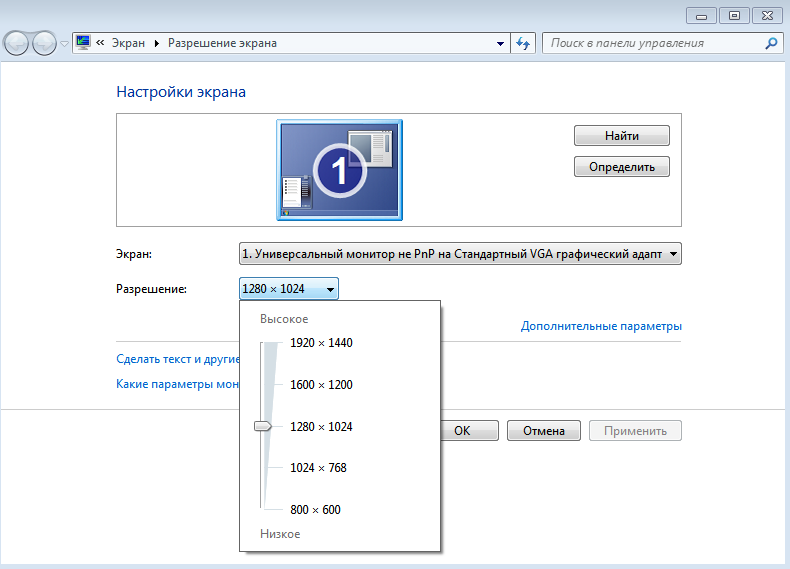The width and height of the screenshot is (790, 569).
Task: Click the 1280 × 1024 resolution label in list
Action: click(x=321, y=427)
